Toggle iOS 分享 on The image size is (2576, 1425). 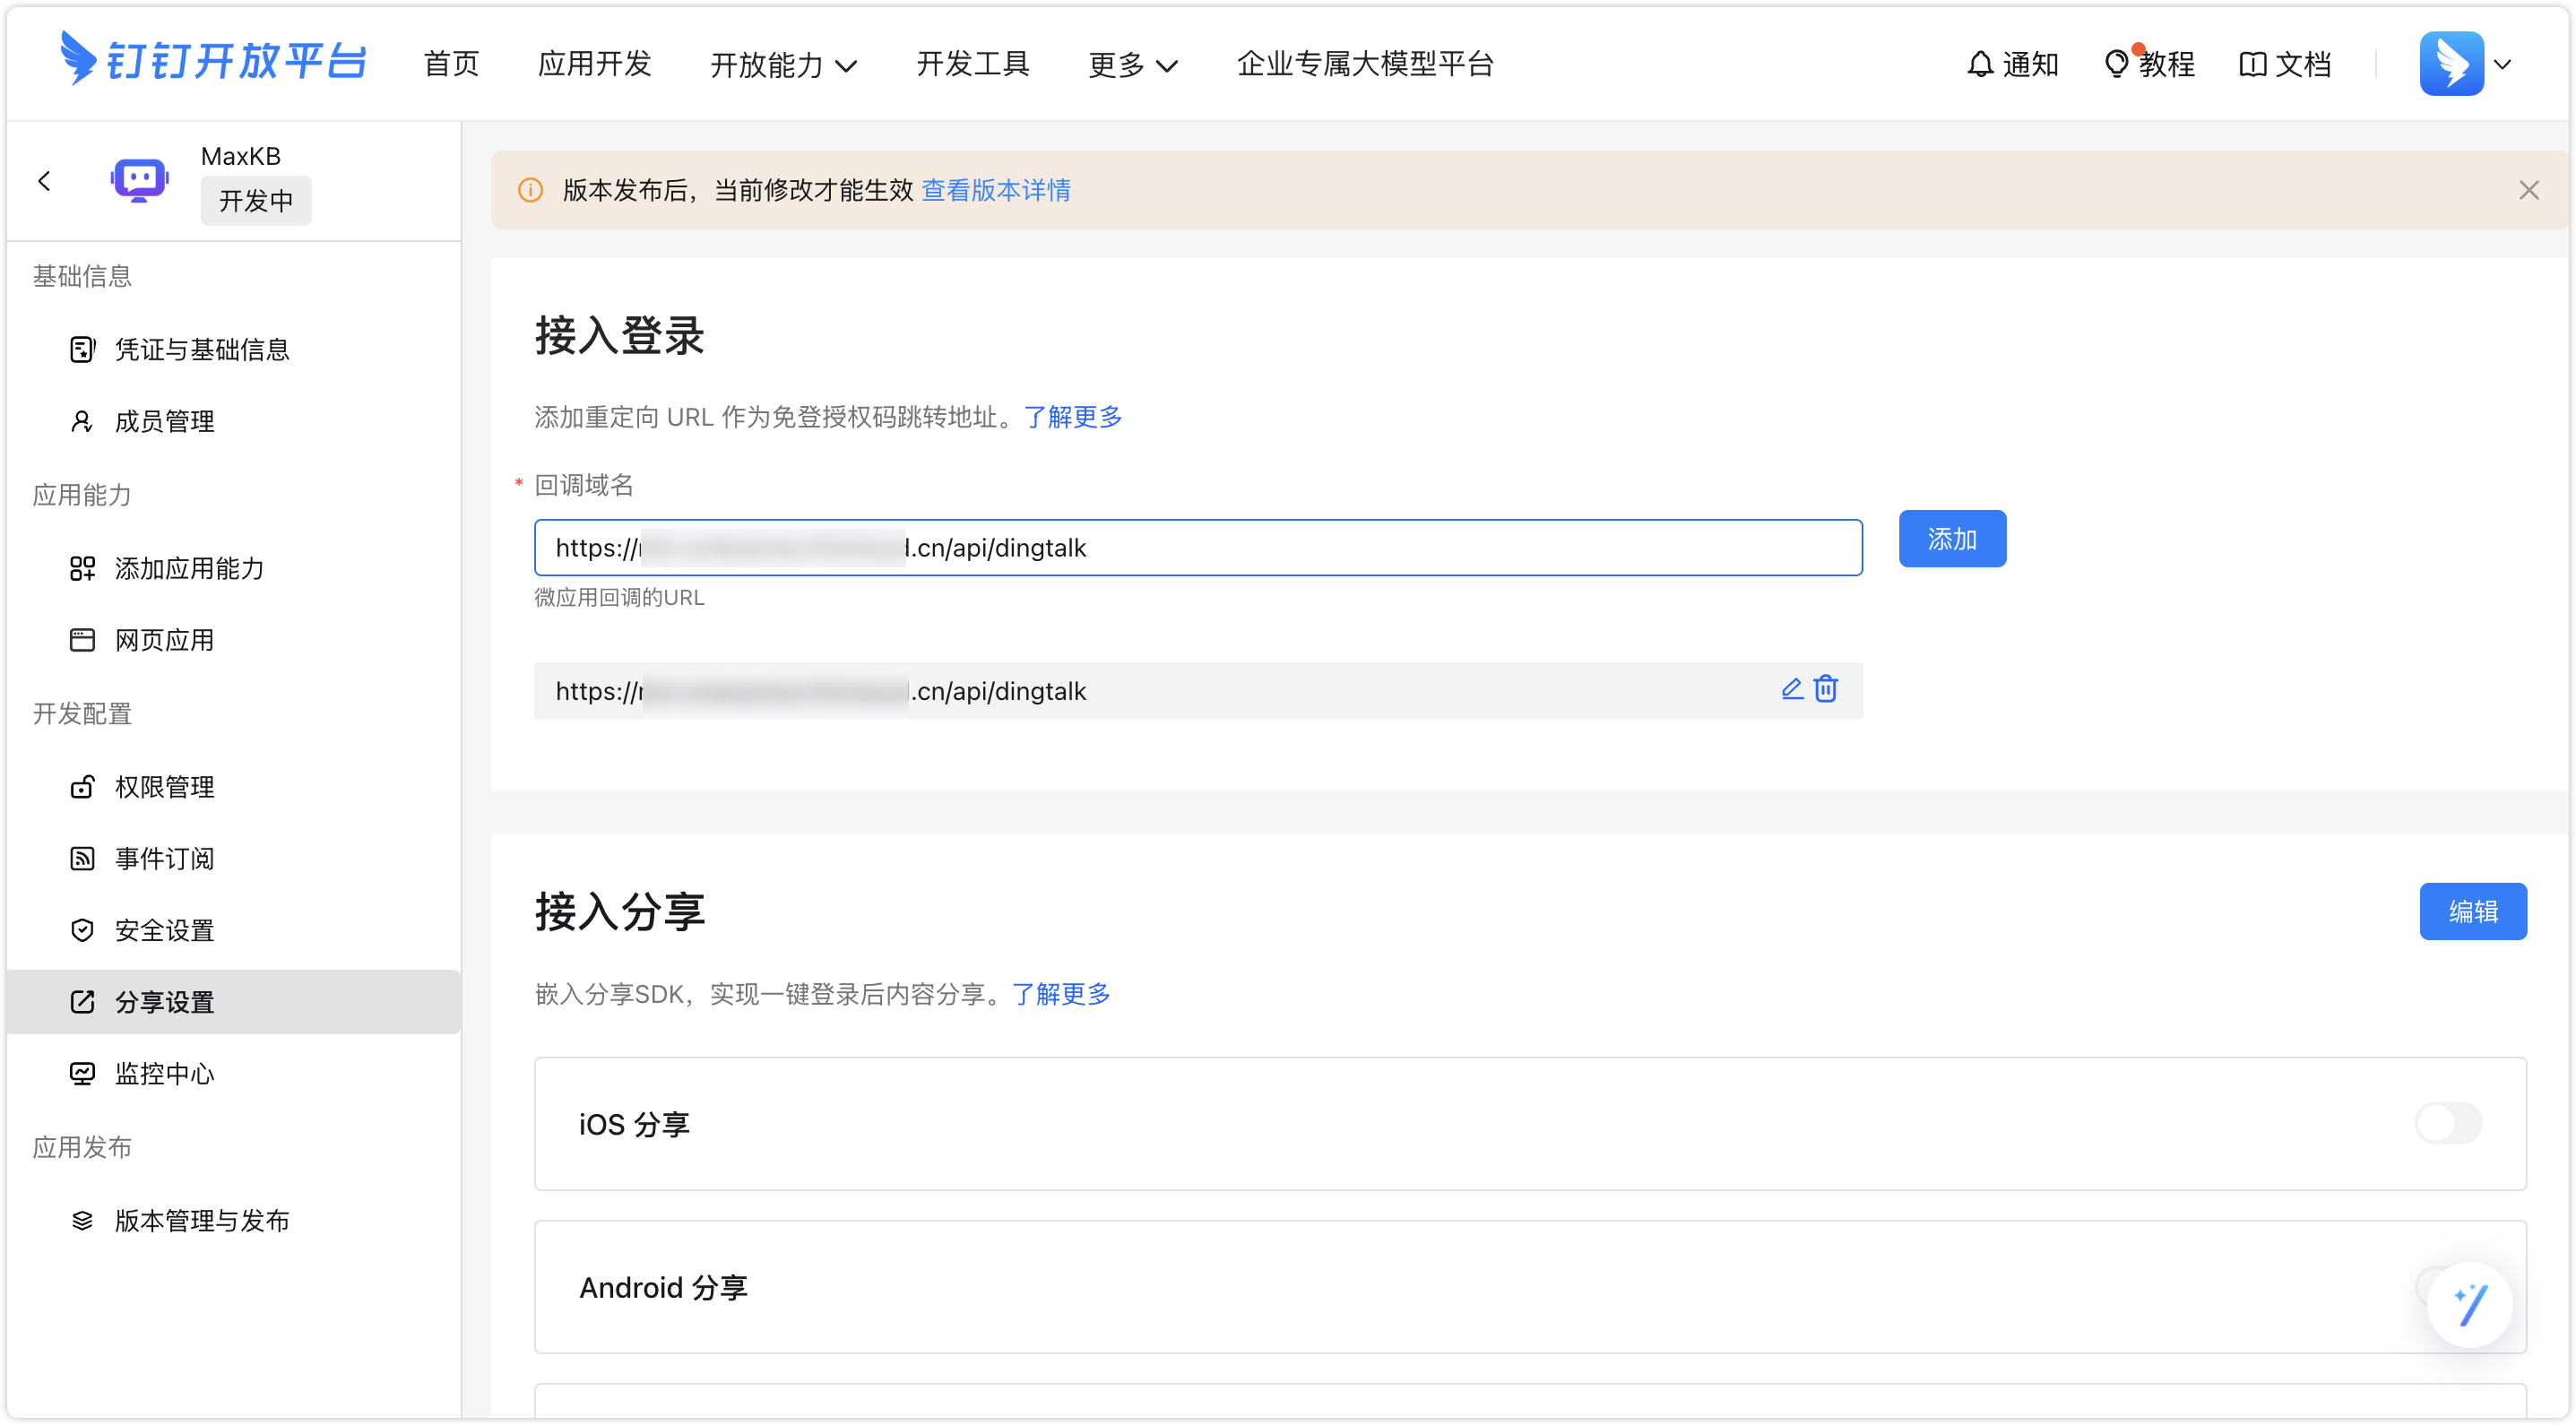tap(2447, 1122)
